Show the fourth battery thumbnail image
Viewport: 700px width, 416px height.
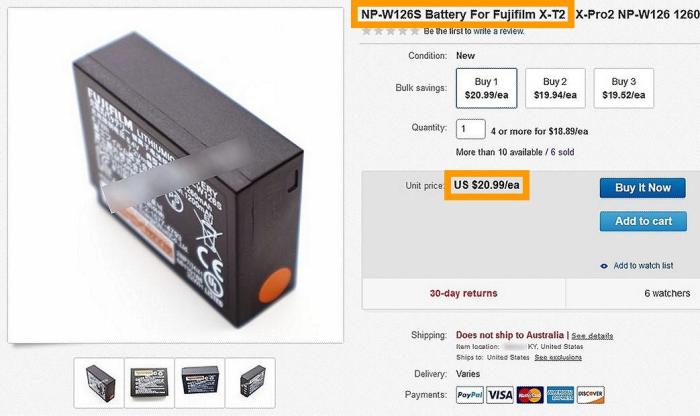tap(250, 383)
